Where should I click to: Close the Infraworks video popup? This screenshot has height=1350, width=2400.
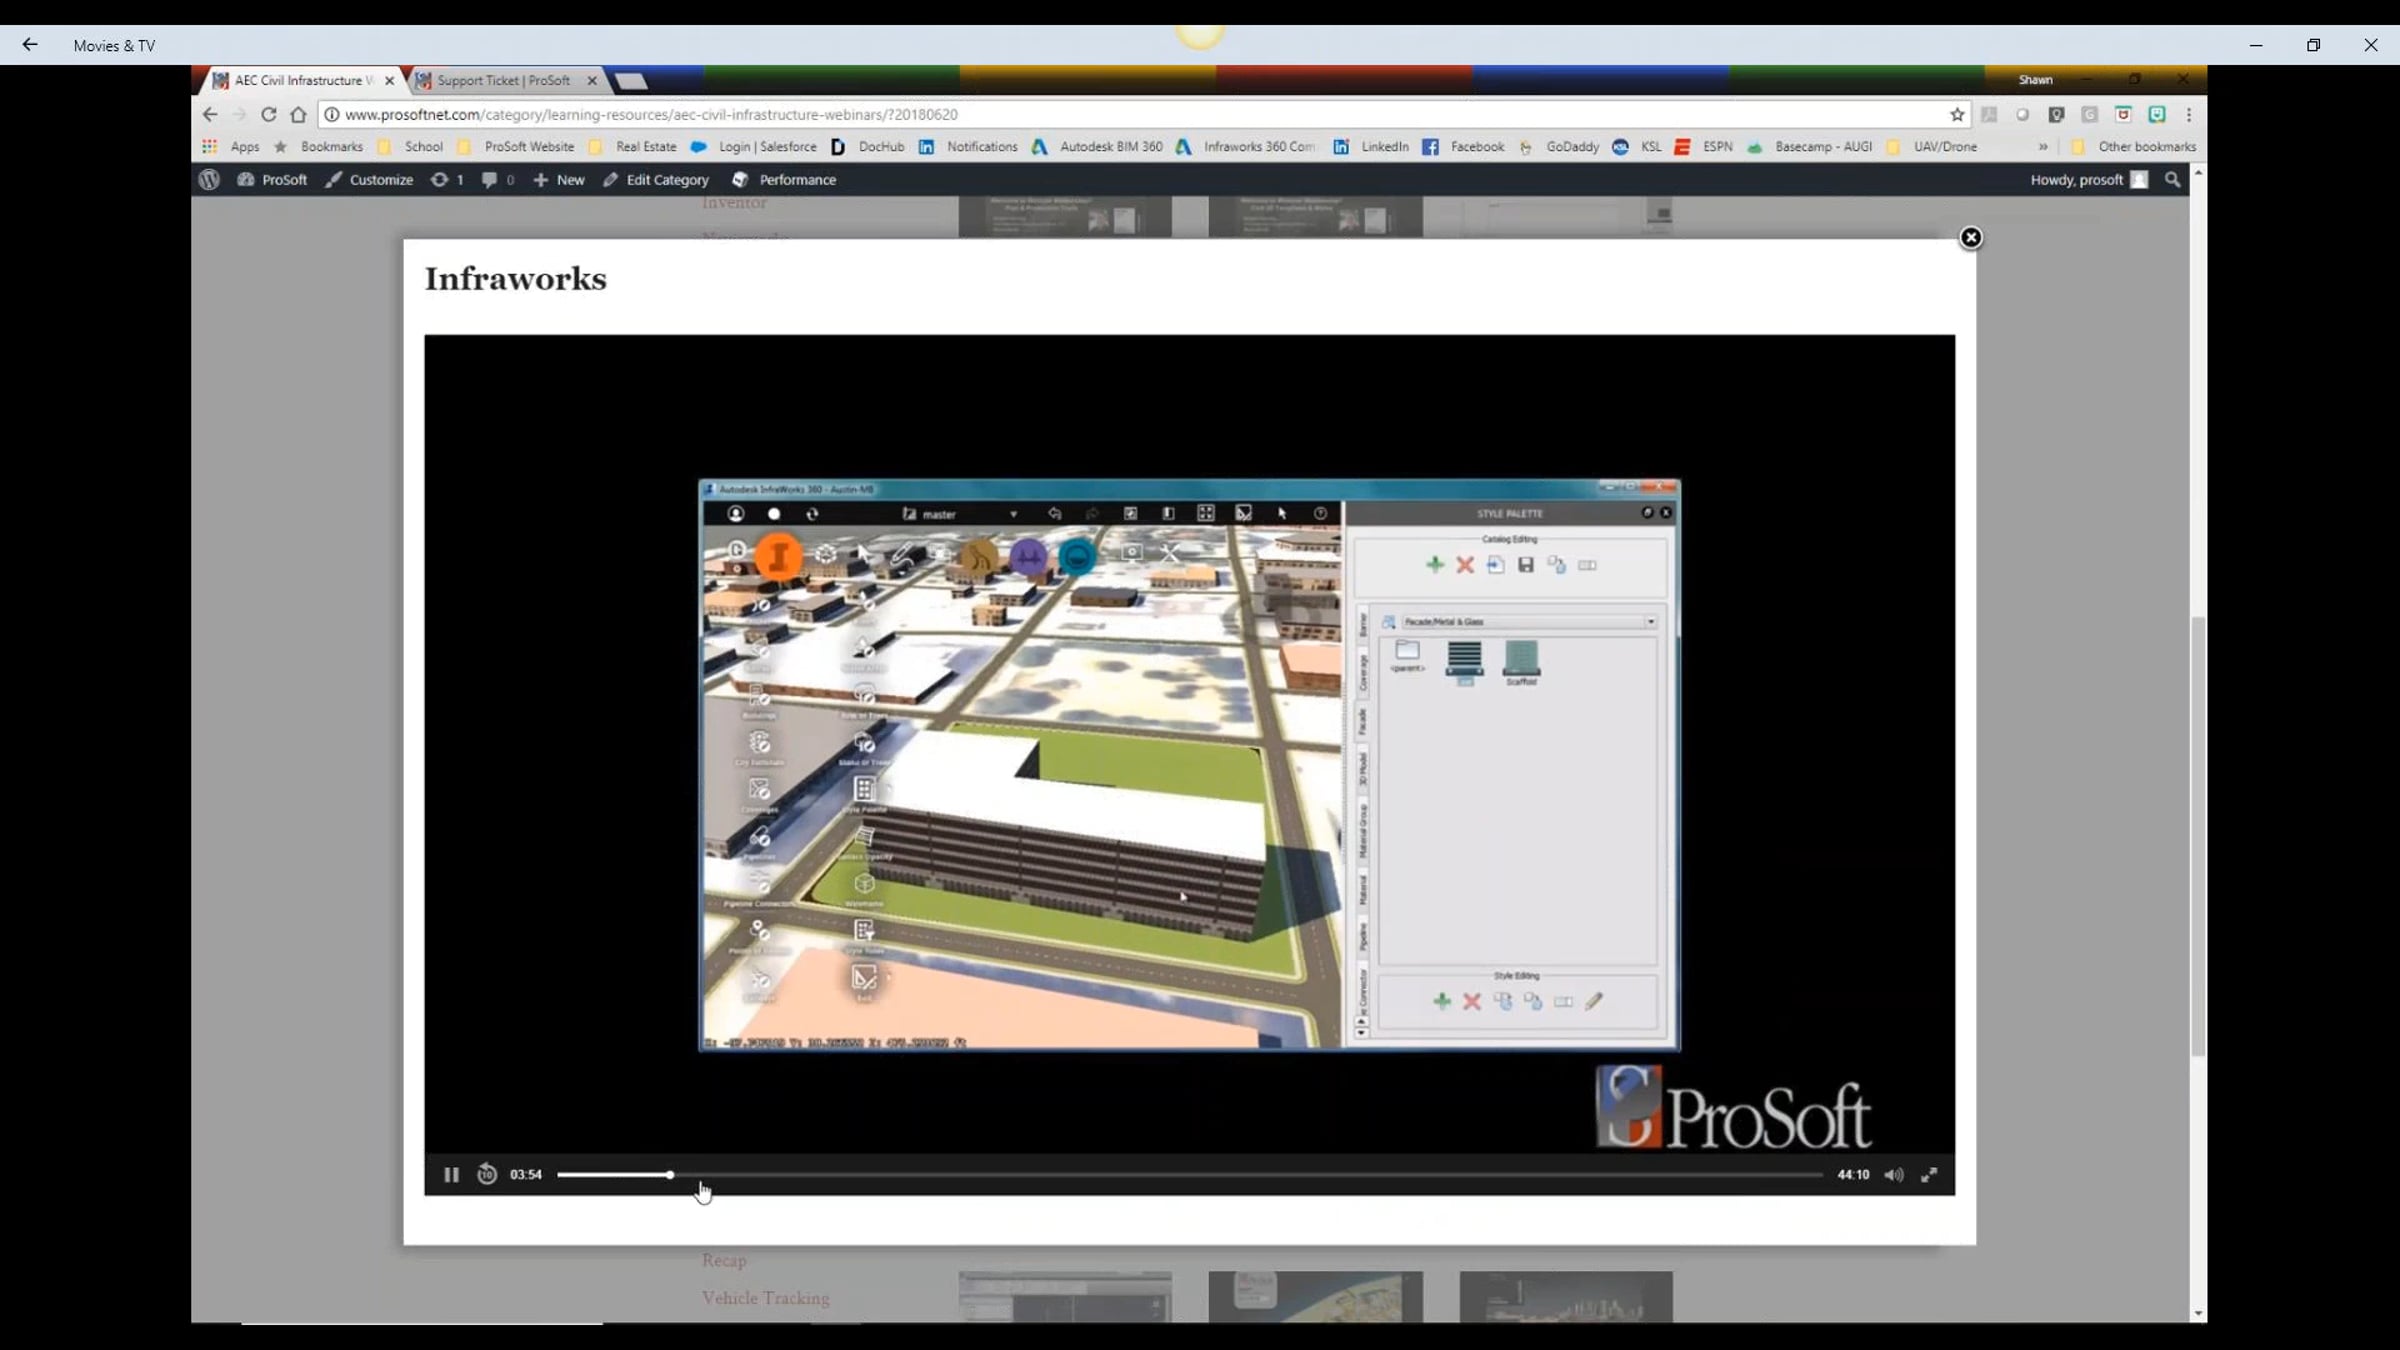(1970, 238)
